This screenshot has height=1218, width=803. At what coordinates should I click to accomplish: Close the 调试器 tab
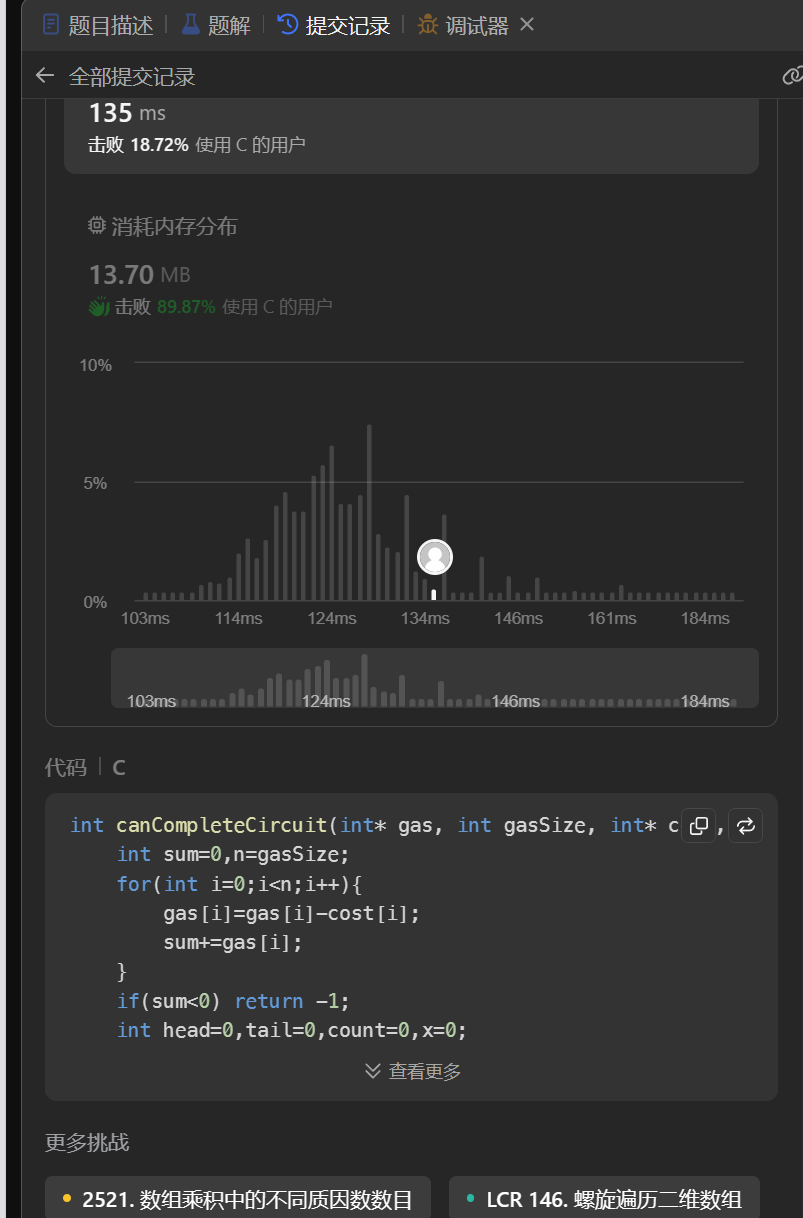pos(527,25)
